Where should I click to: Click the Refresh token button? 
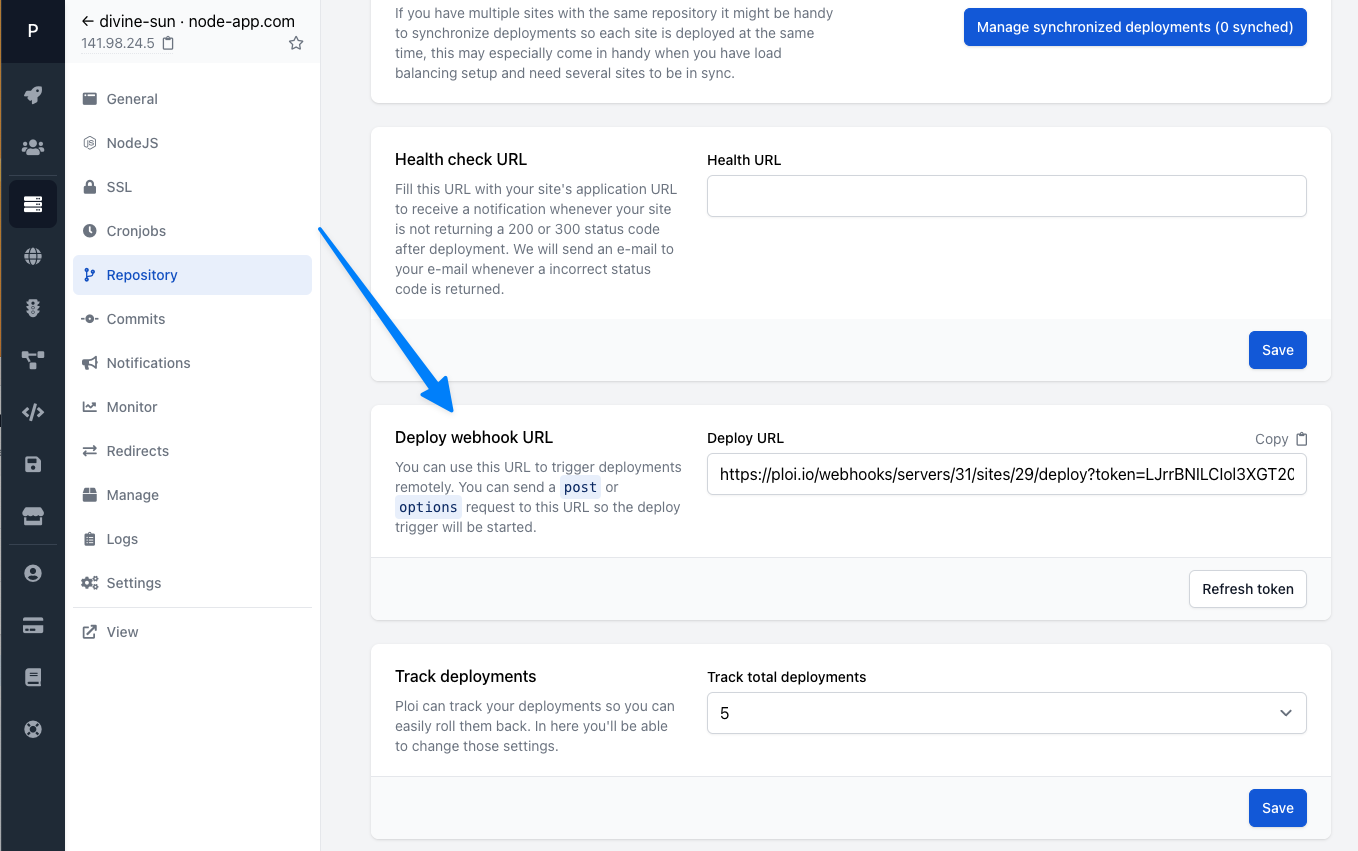(1247, 589)
